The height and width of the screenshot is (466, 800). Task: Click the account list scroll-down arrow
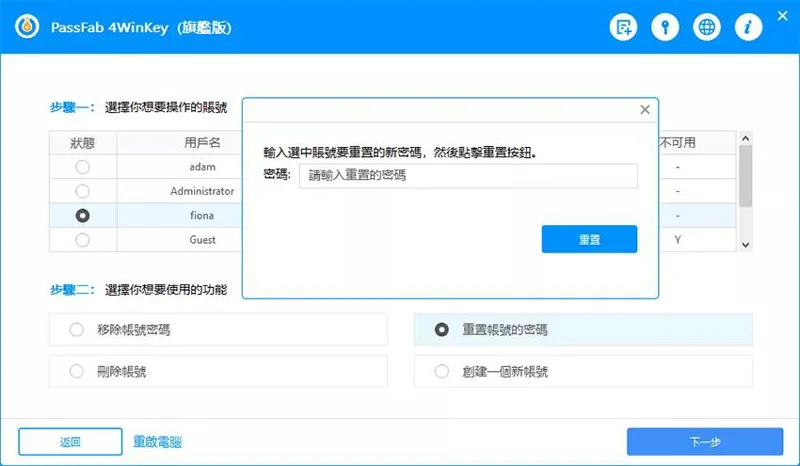[745, 245]
